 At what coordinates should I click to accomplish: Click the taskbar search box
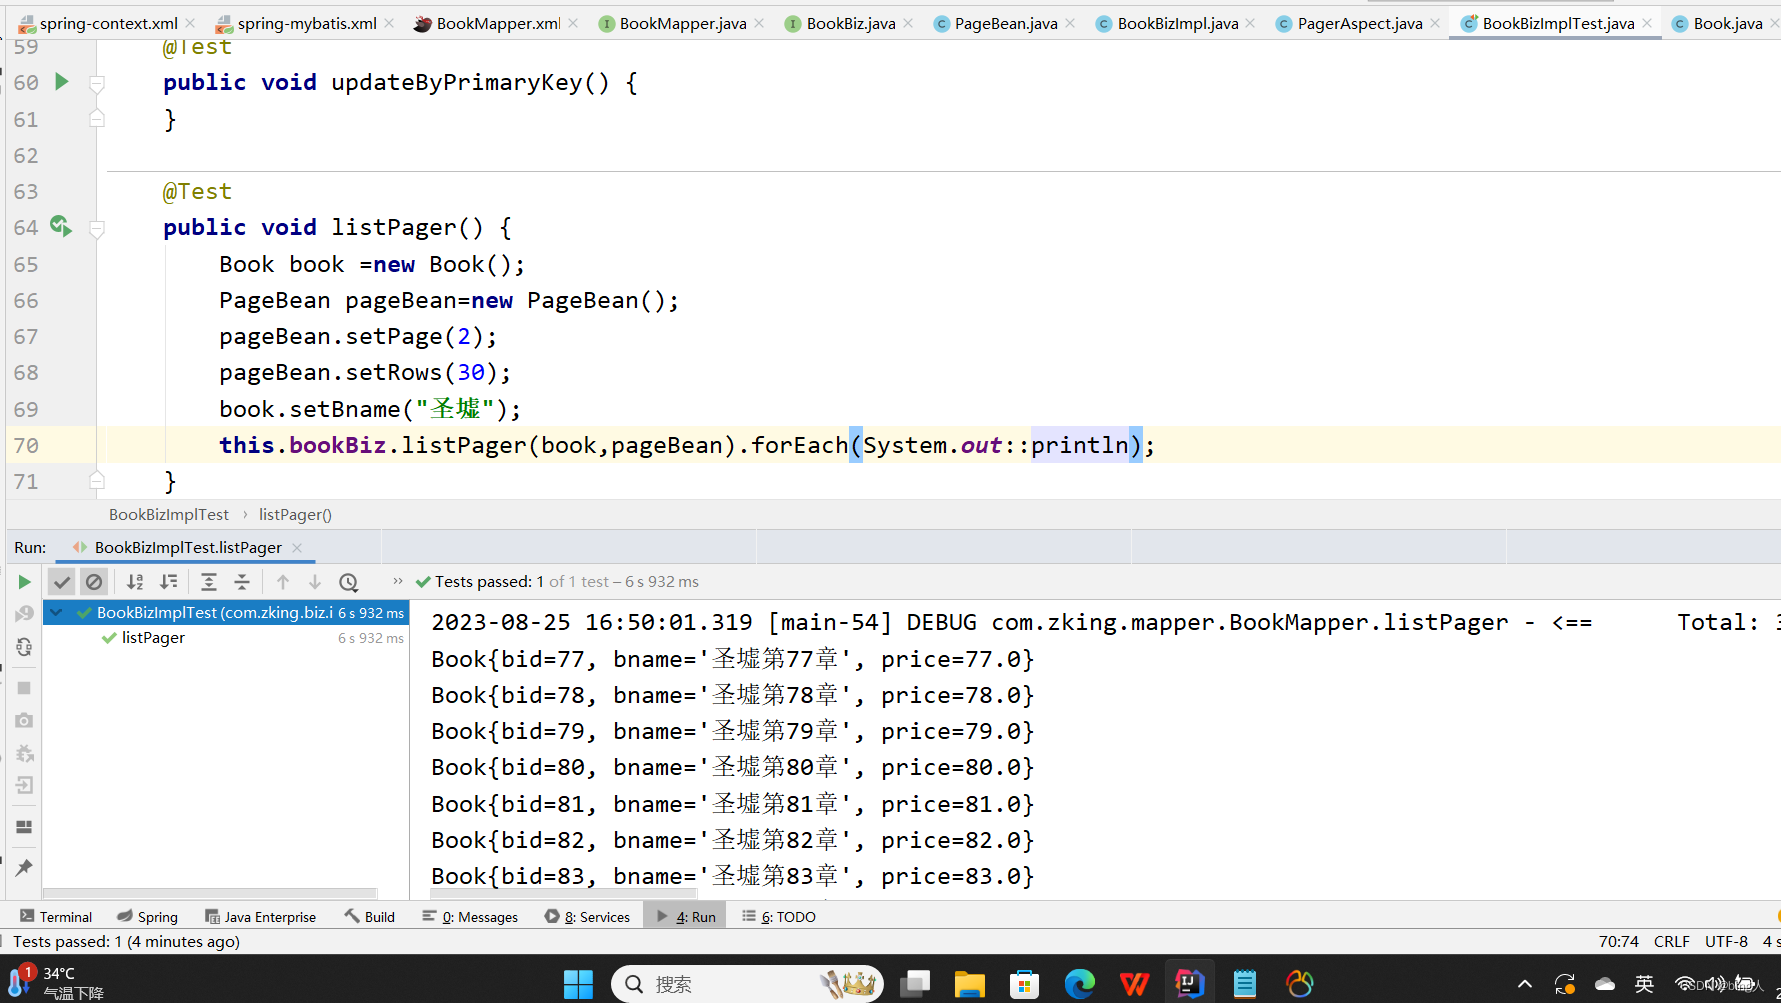pos(747,984)
